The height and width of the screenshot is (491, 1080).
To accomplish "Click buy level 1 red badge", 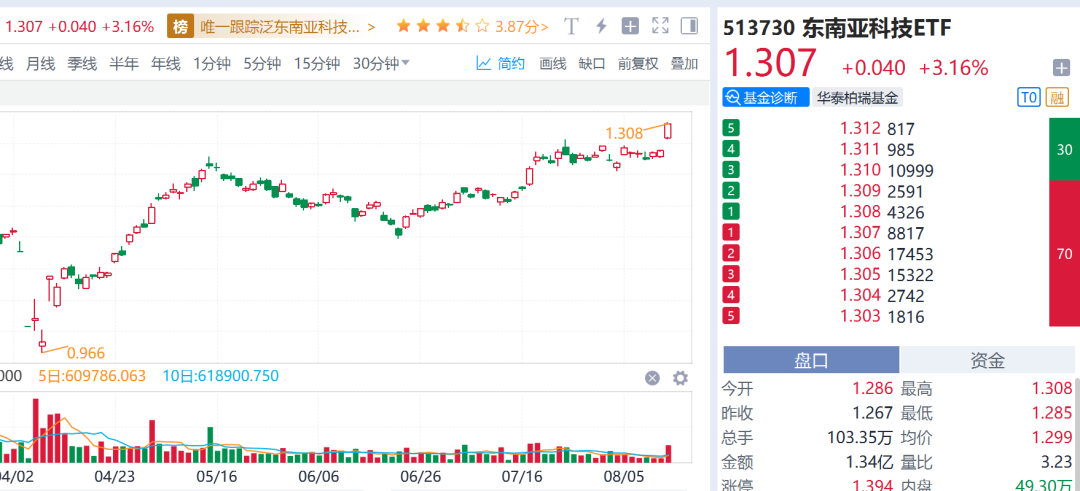I will pos(731,233).
